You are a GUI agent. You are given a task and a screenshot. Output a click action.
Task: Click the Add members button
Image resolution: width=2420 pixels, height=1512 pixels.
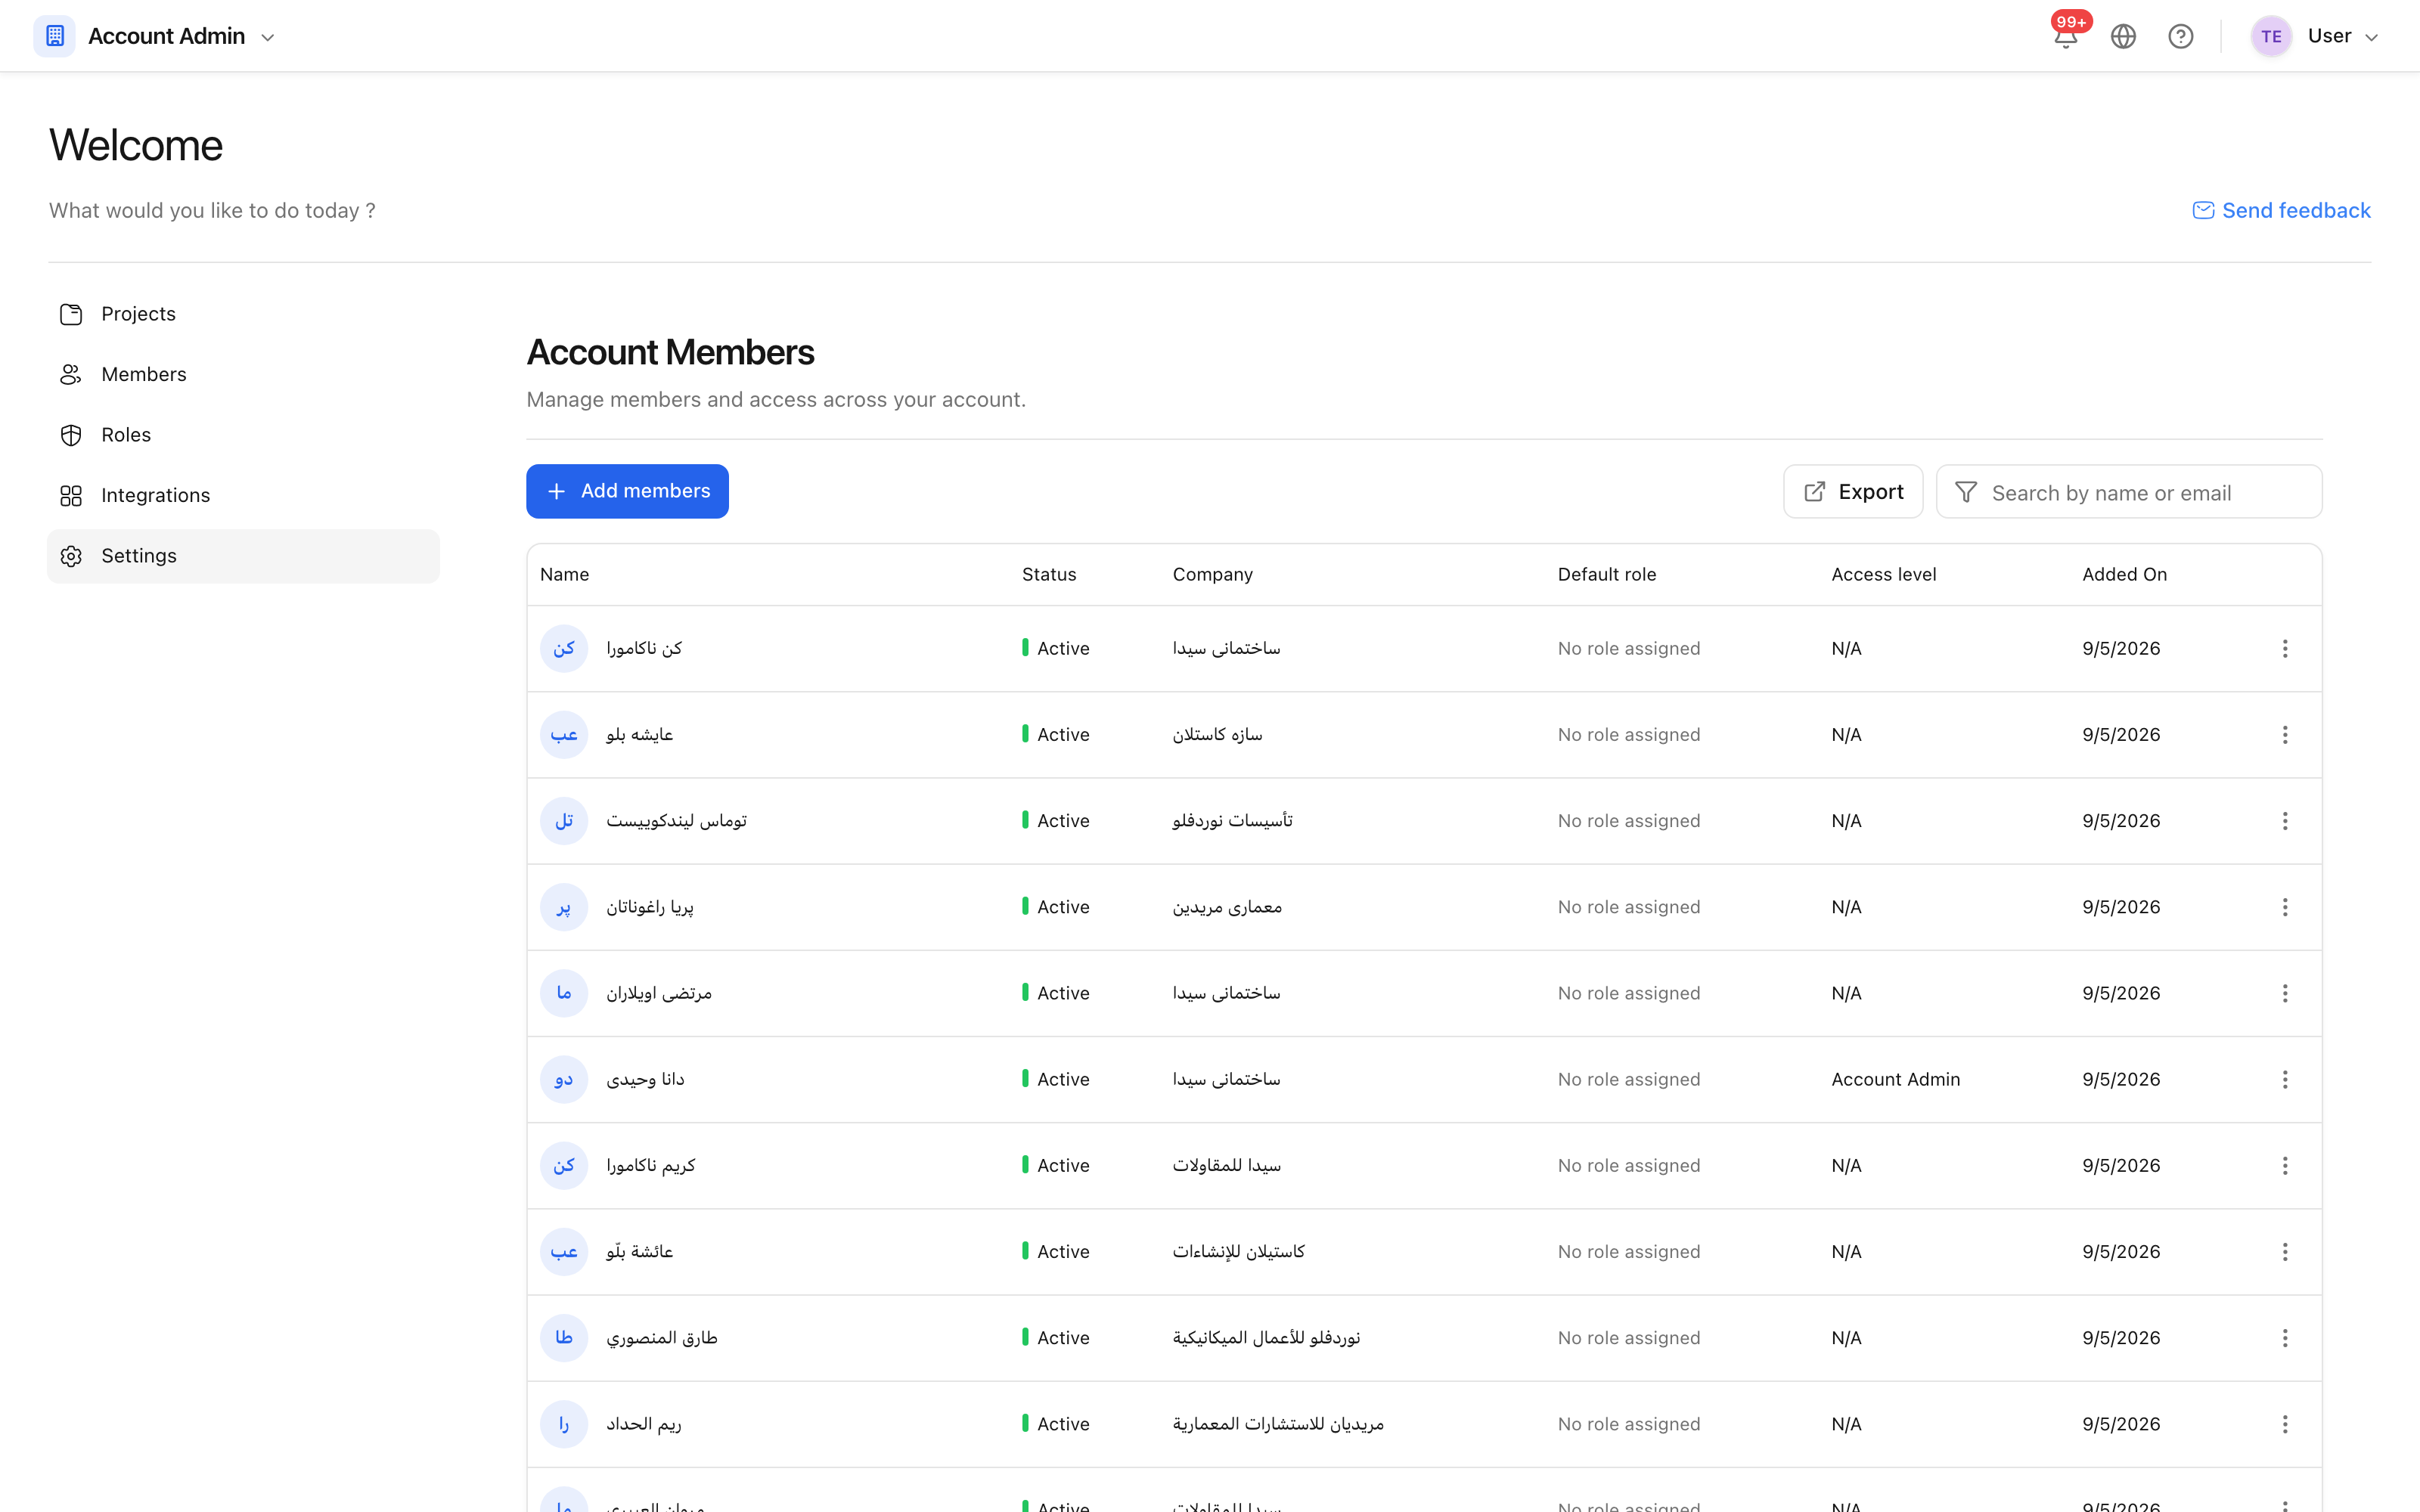[x=627, y=491]
